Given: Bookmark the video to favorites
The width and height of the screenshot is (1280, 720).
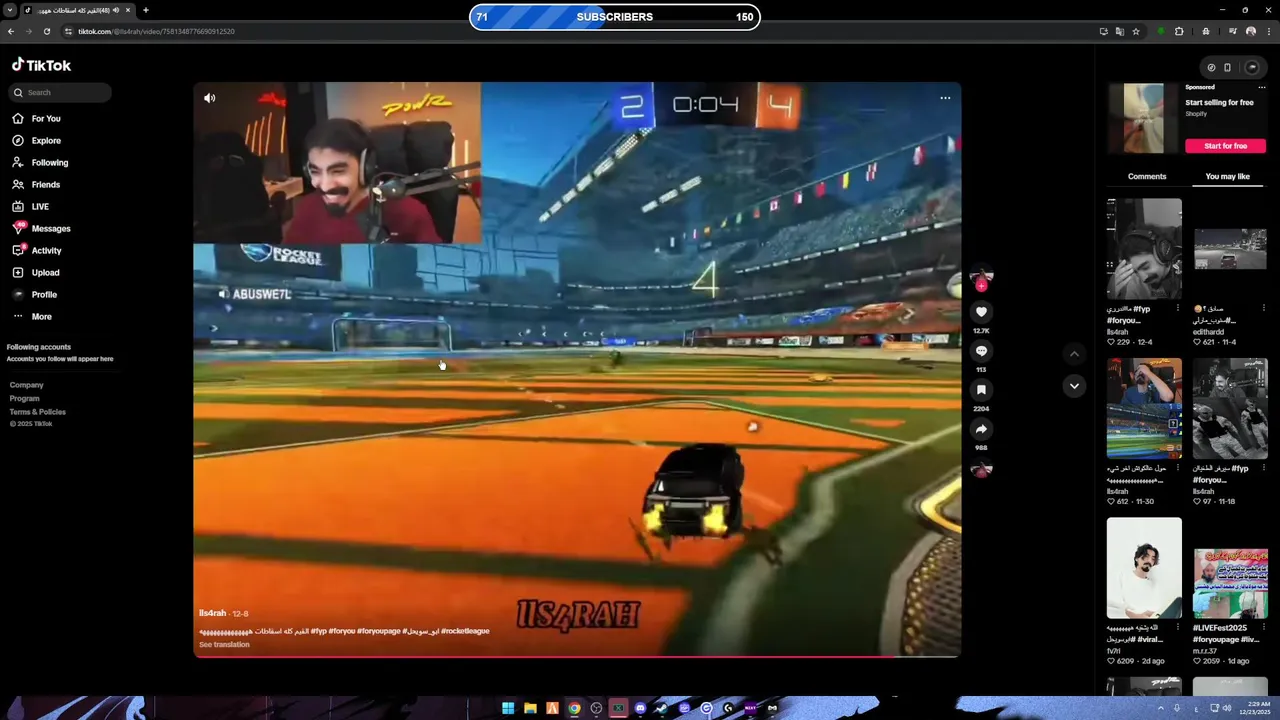Looking at the screenshot, I should pyautogui.click(x=981, y=390).
